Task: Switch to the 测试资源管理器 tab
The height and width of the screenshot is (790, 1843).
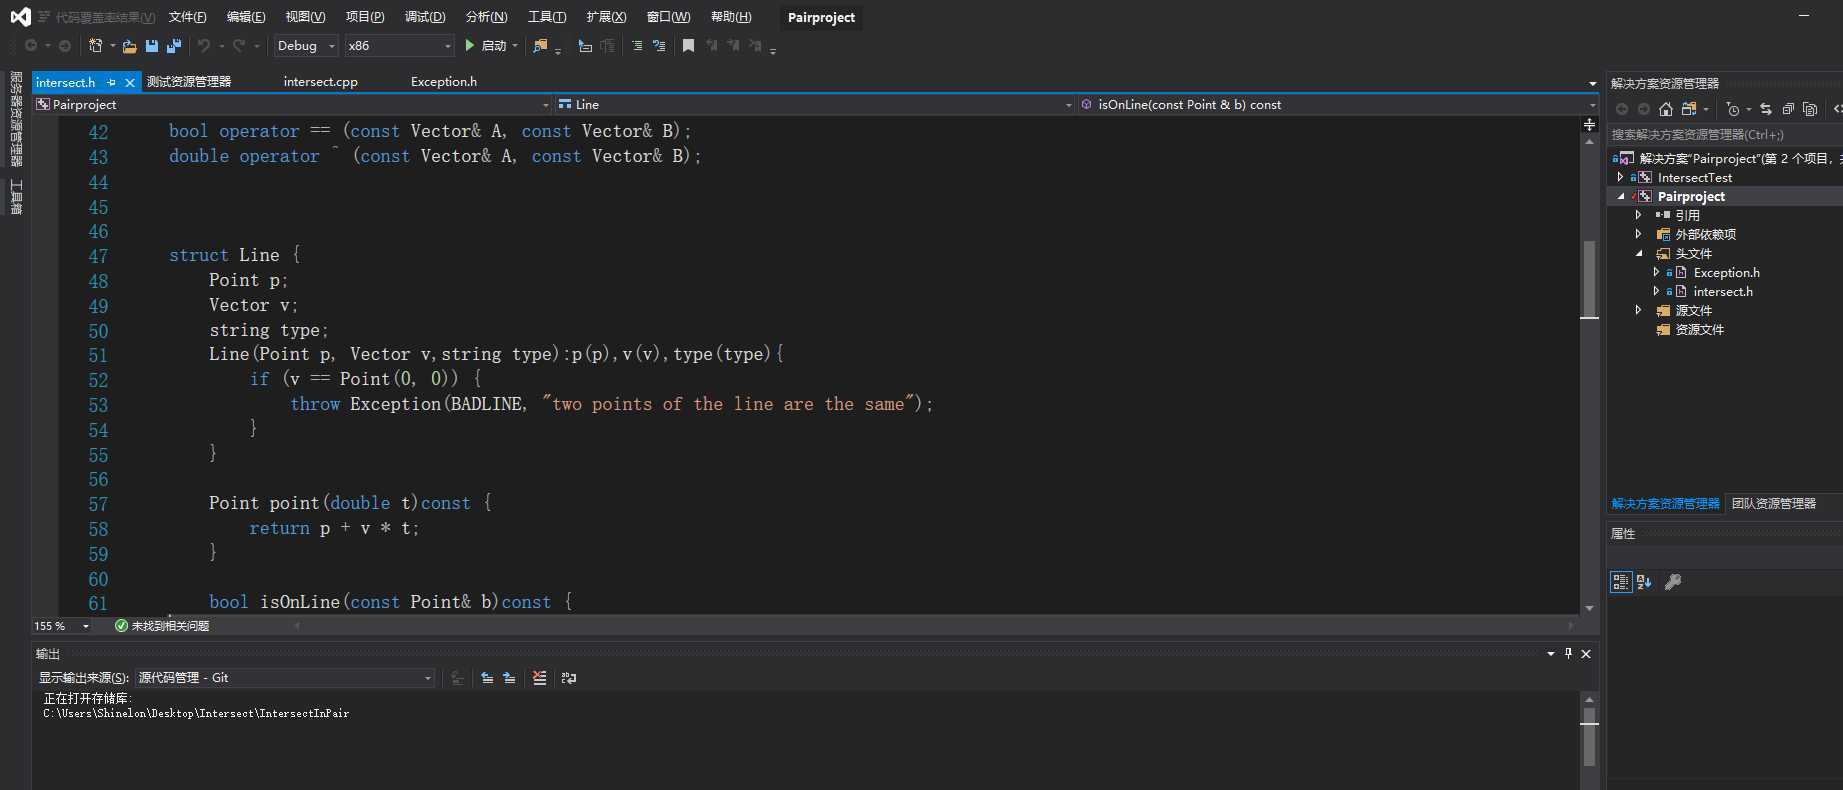Action: (x=189, y=82)
